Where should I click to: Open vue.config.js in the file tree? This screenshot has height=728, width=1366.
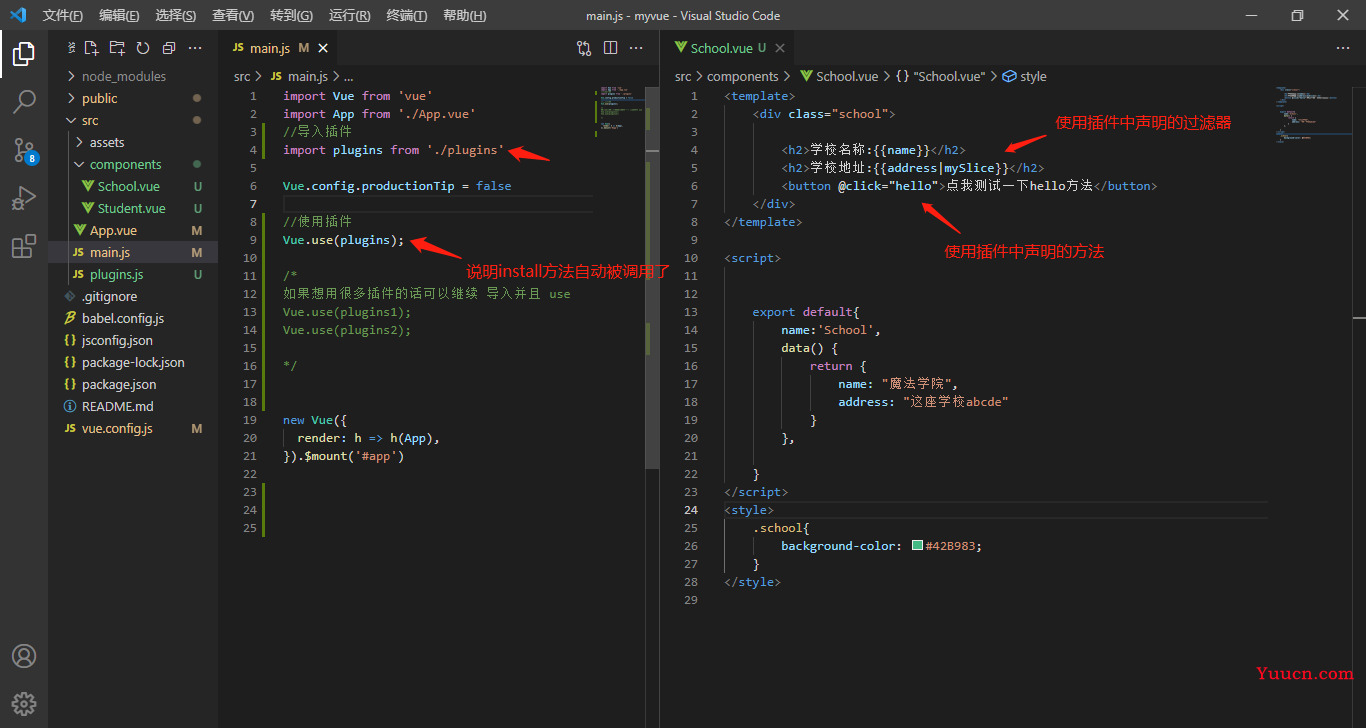click(x=133, y=428)
